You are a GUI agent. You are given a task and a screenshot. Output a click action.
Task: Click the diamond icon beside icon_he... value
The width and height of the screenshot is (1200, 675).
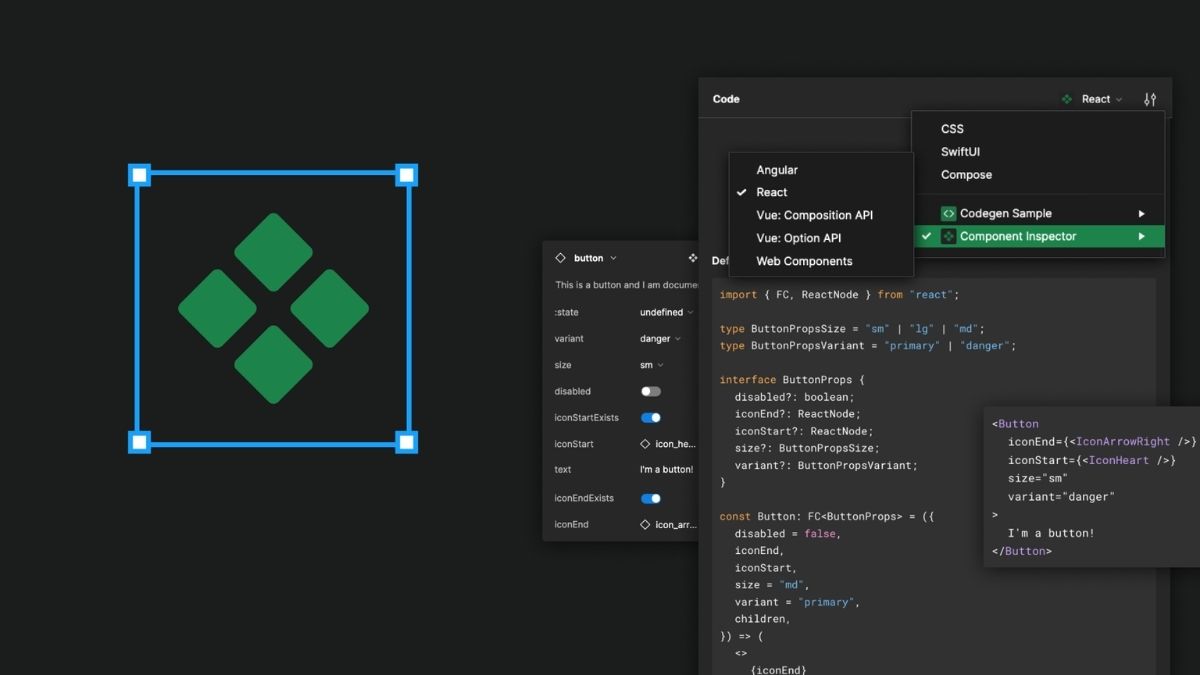point(645,444)
